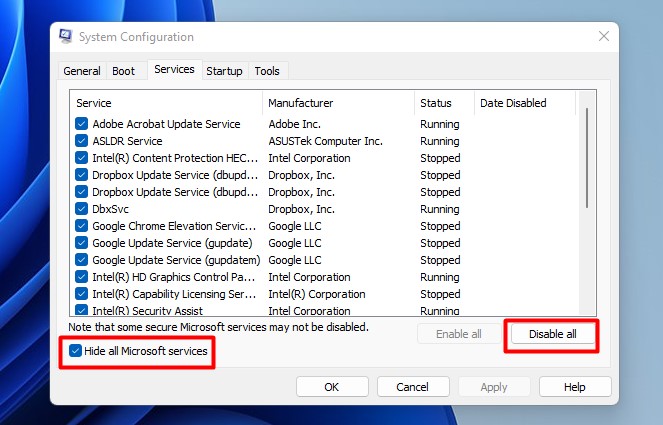
Task: Uncheck Google Chrome Elevation Service checkbox
Action: [81, 226]
